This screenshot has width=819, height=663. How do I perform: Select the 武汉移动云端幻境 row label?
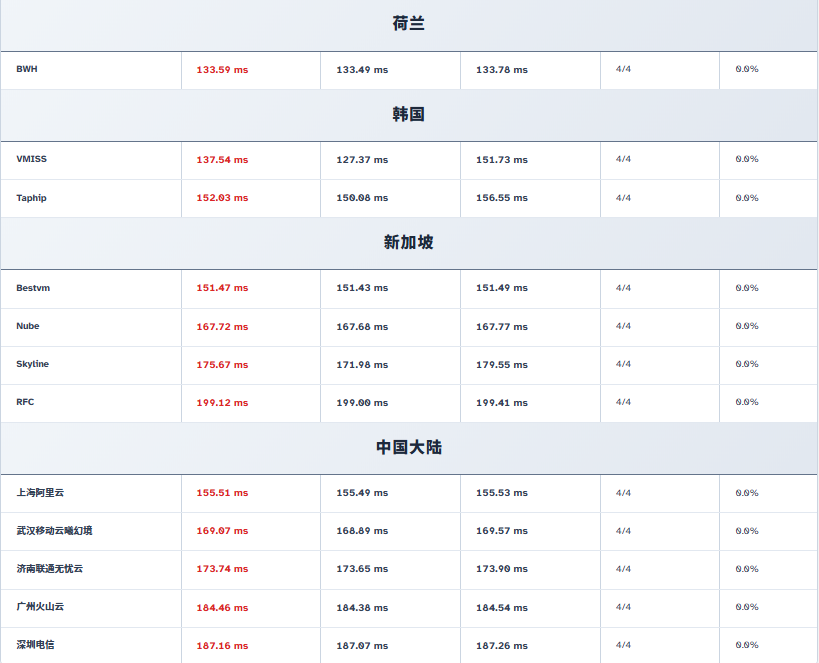[x=54, y=531]
